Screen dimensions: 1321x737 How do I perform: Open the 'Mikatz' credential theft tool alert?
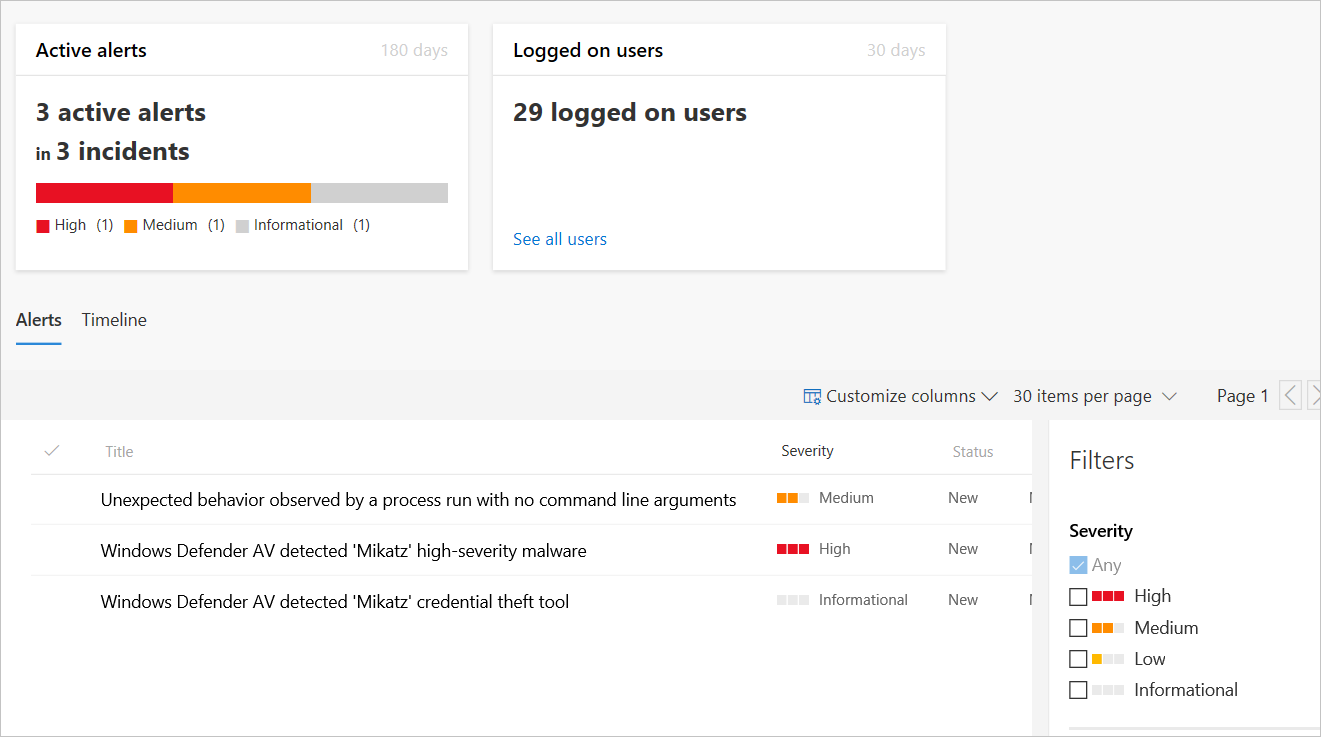(x=335, y=602)
